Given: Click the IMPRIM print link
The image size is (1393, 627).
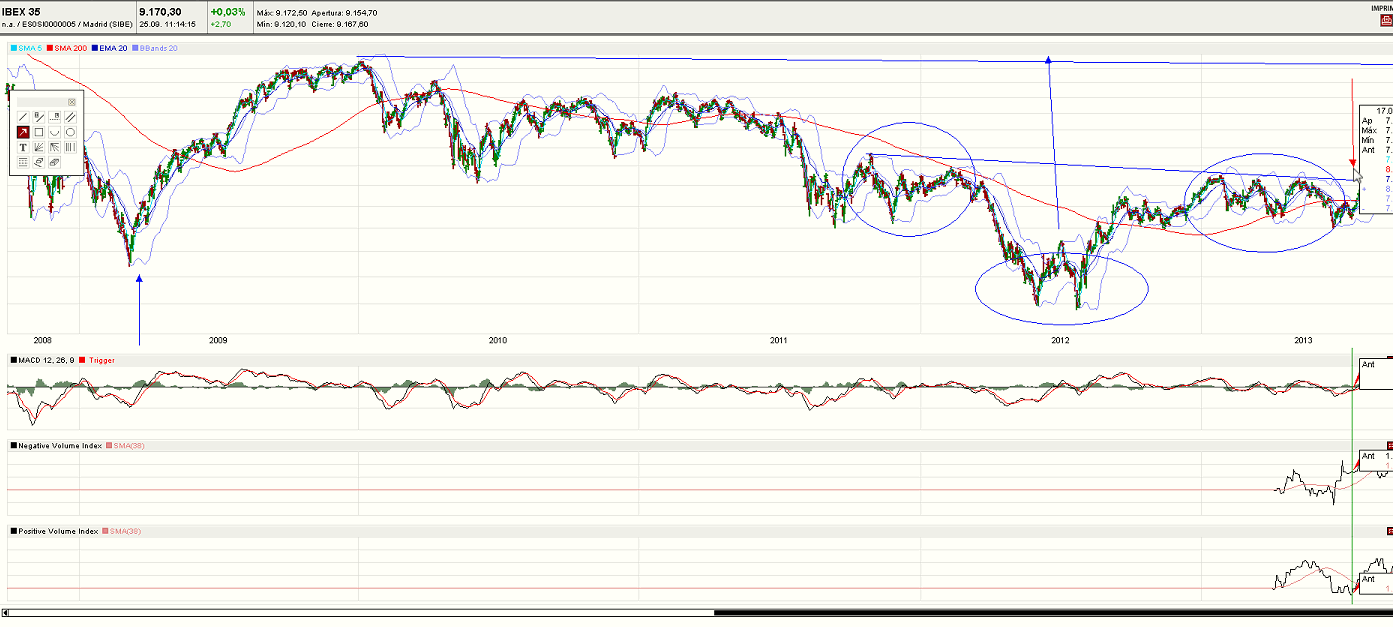Looking at the screenshot, I should coord(1380,8).
